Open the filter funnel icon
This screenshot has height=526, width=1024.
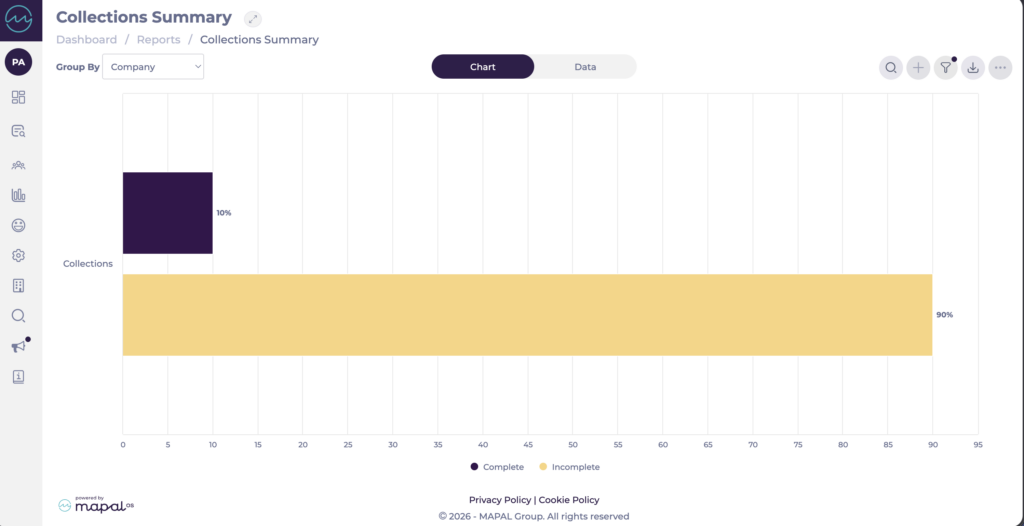point(945,67)
